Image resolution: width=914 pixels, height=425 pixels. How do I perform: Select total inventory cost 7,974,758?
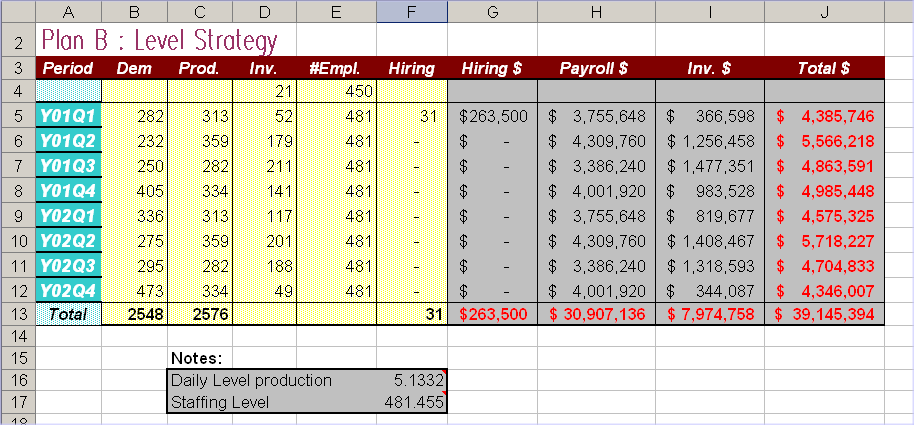coord(709,314)
